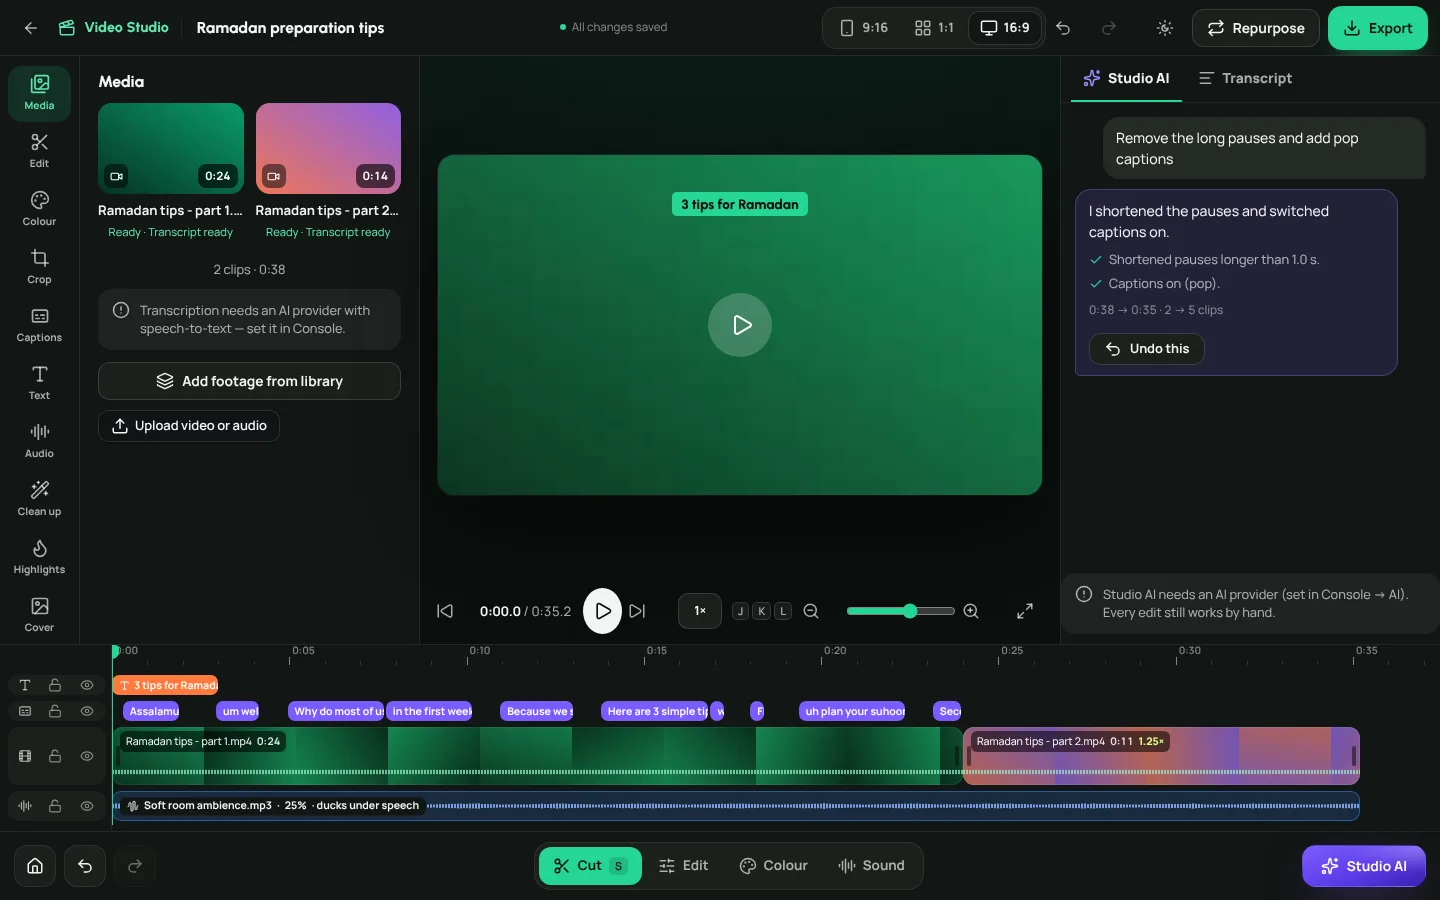1440x900 pixels.
Task: Play the video from preview overlay button
Action: tap(740, 325)
